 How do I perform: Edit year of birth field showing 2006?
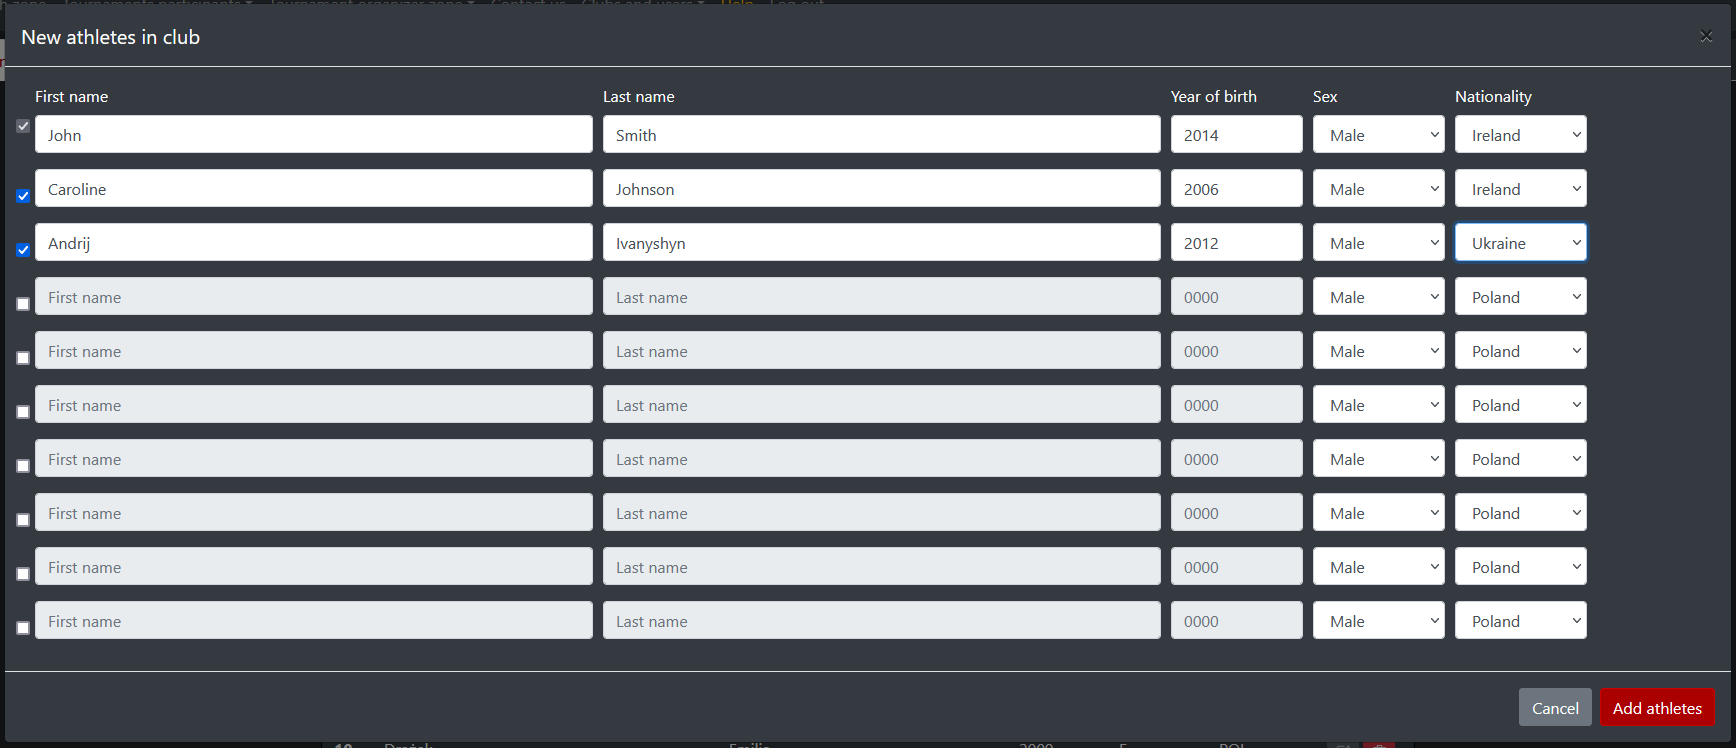click(x=1237, y=188)
